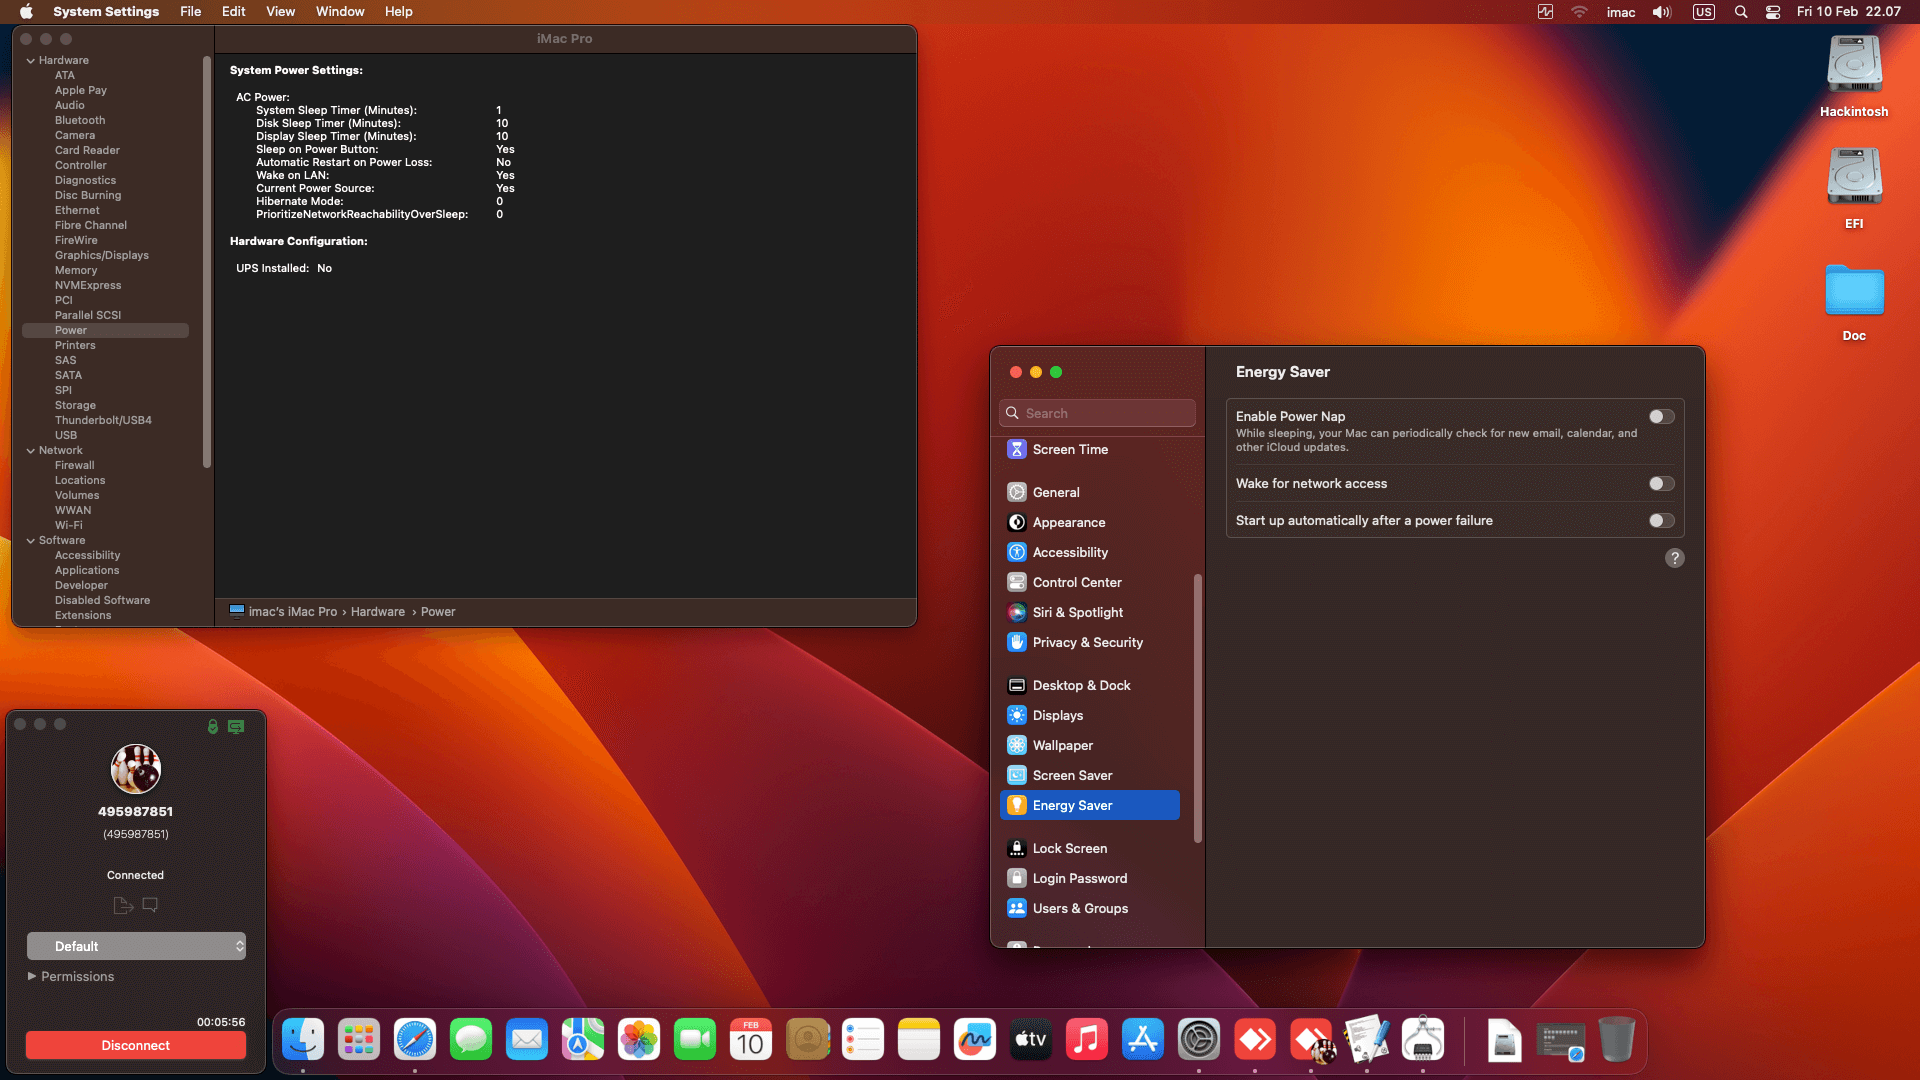Image resolution: width=1920 pixels, height=1080 pixels.
Task: Open the Edit menu
Action: (x=233, y=12)
